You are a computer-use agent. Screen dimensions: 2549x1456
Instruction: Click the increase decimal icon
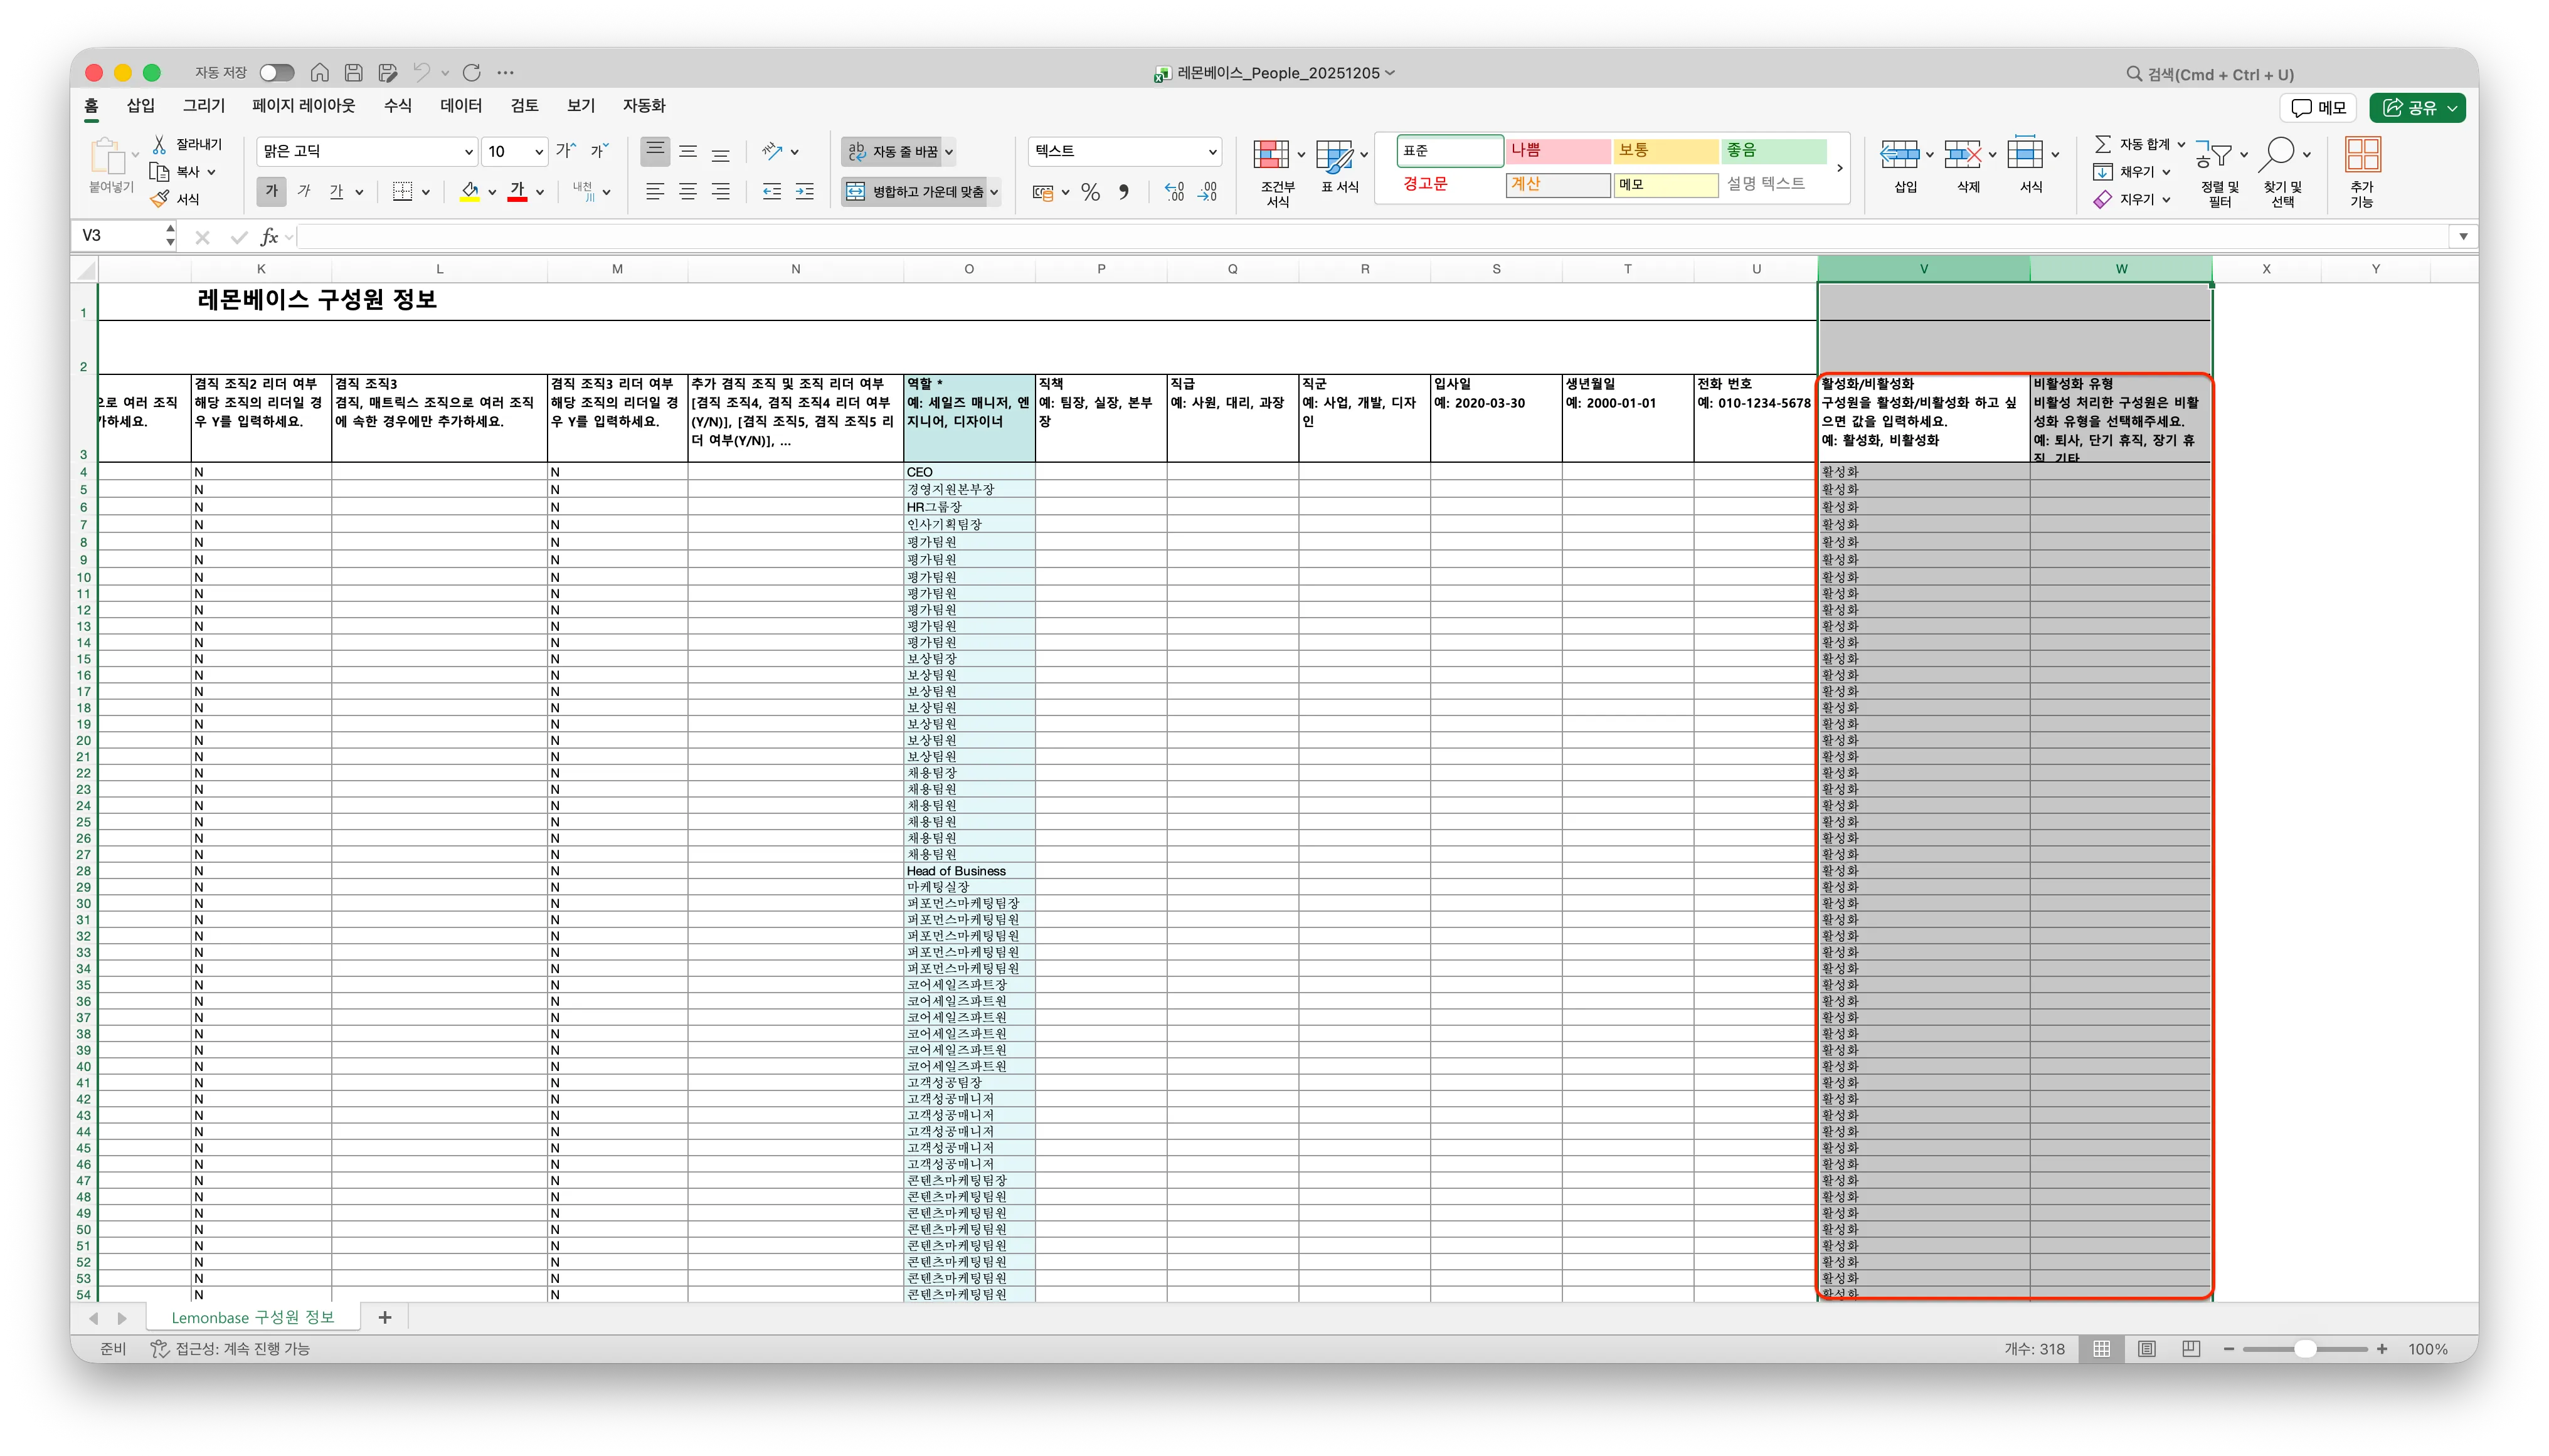coord(1174,192)
